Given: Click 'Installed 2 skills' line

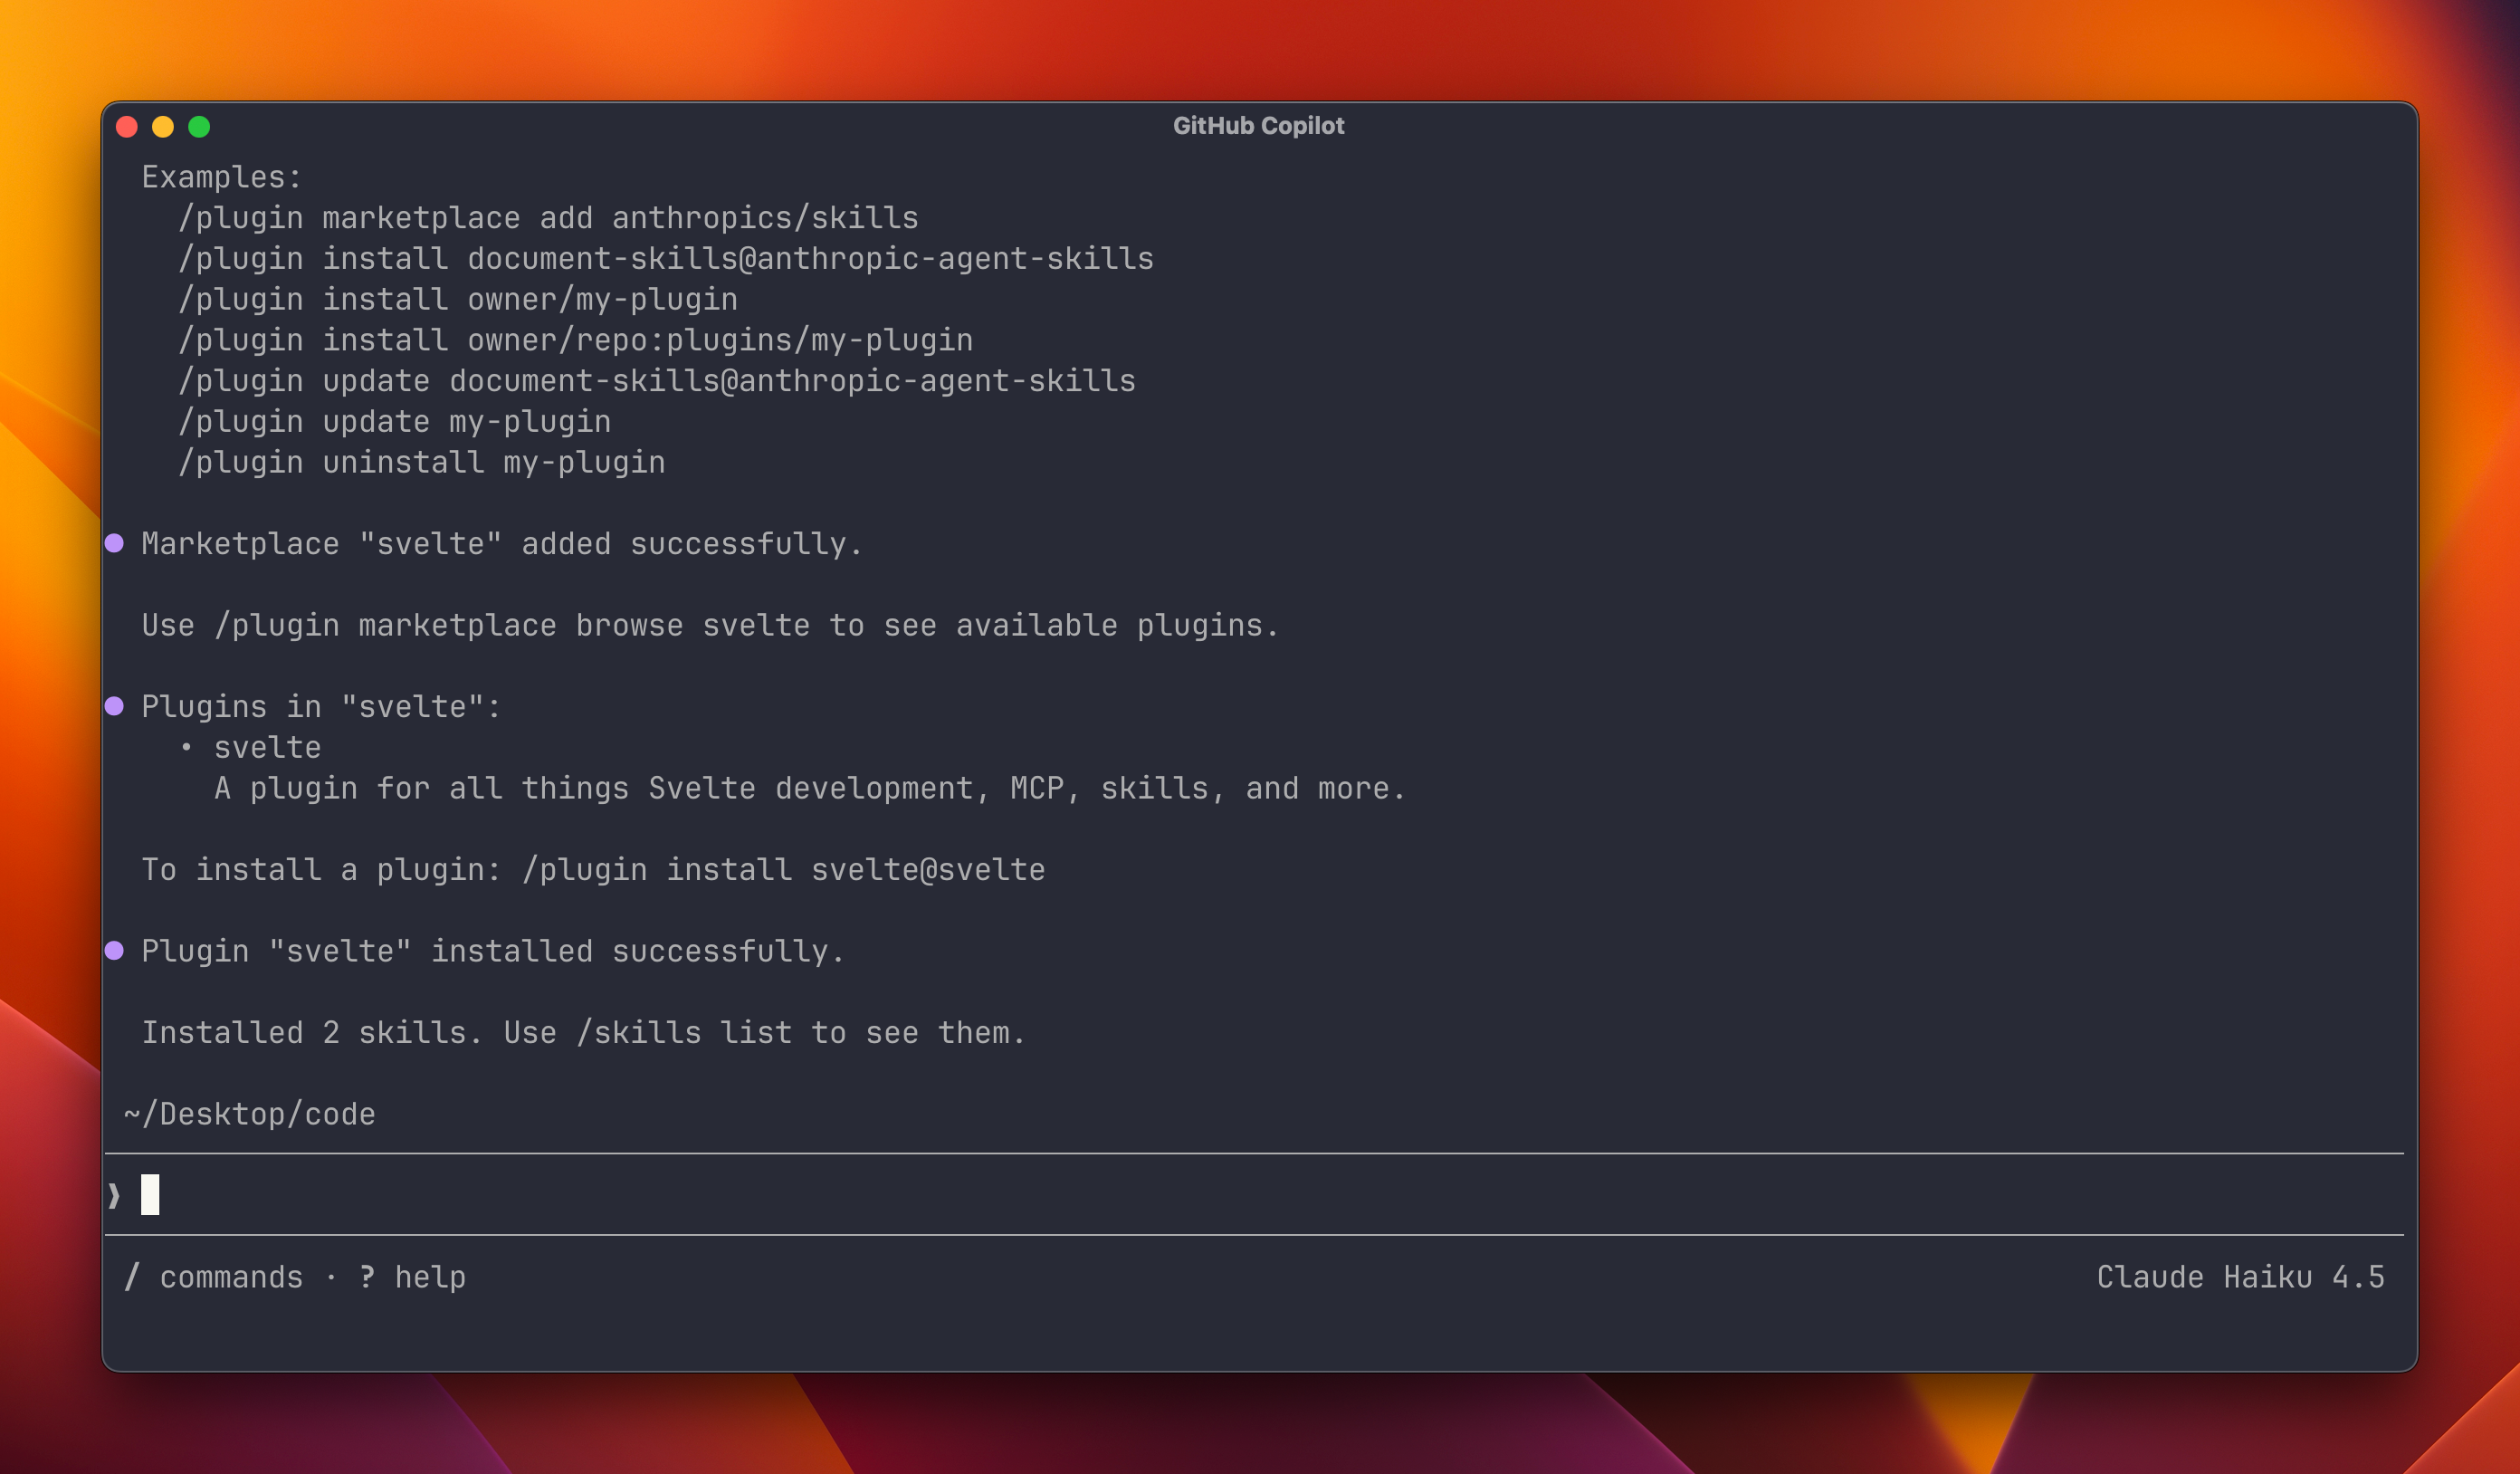Looking at the screenshot, I should [583, 1033].
